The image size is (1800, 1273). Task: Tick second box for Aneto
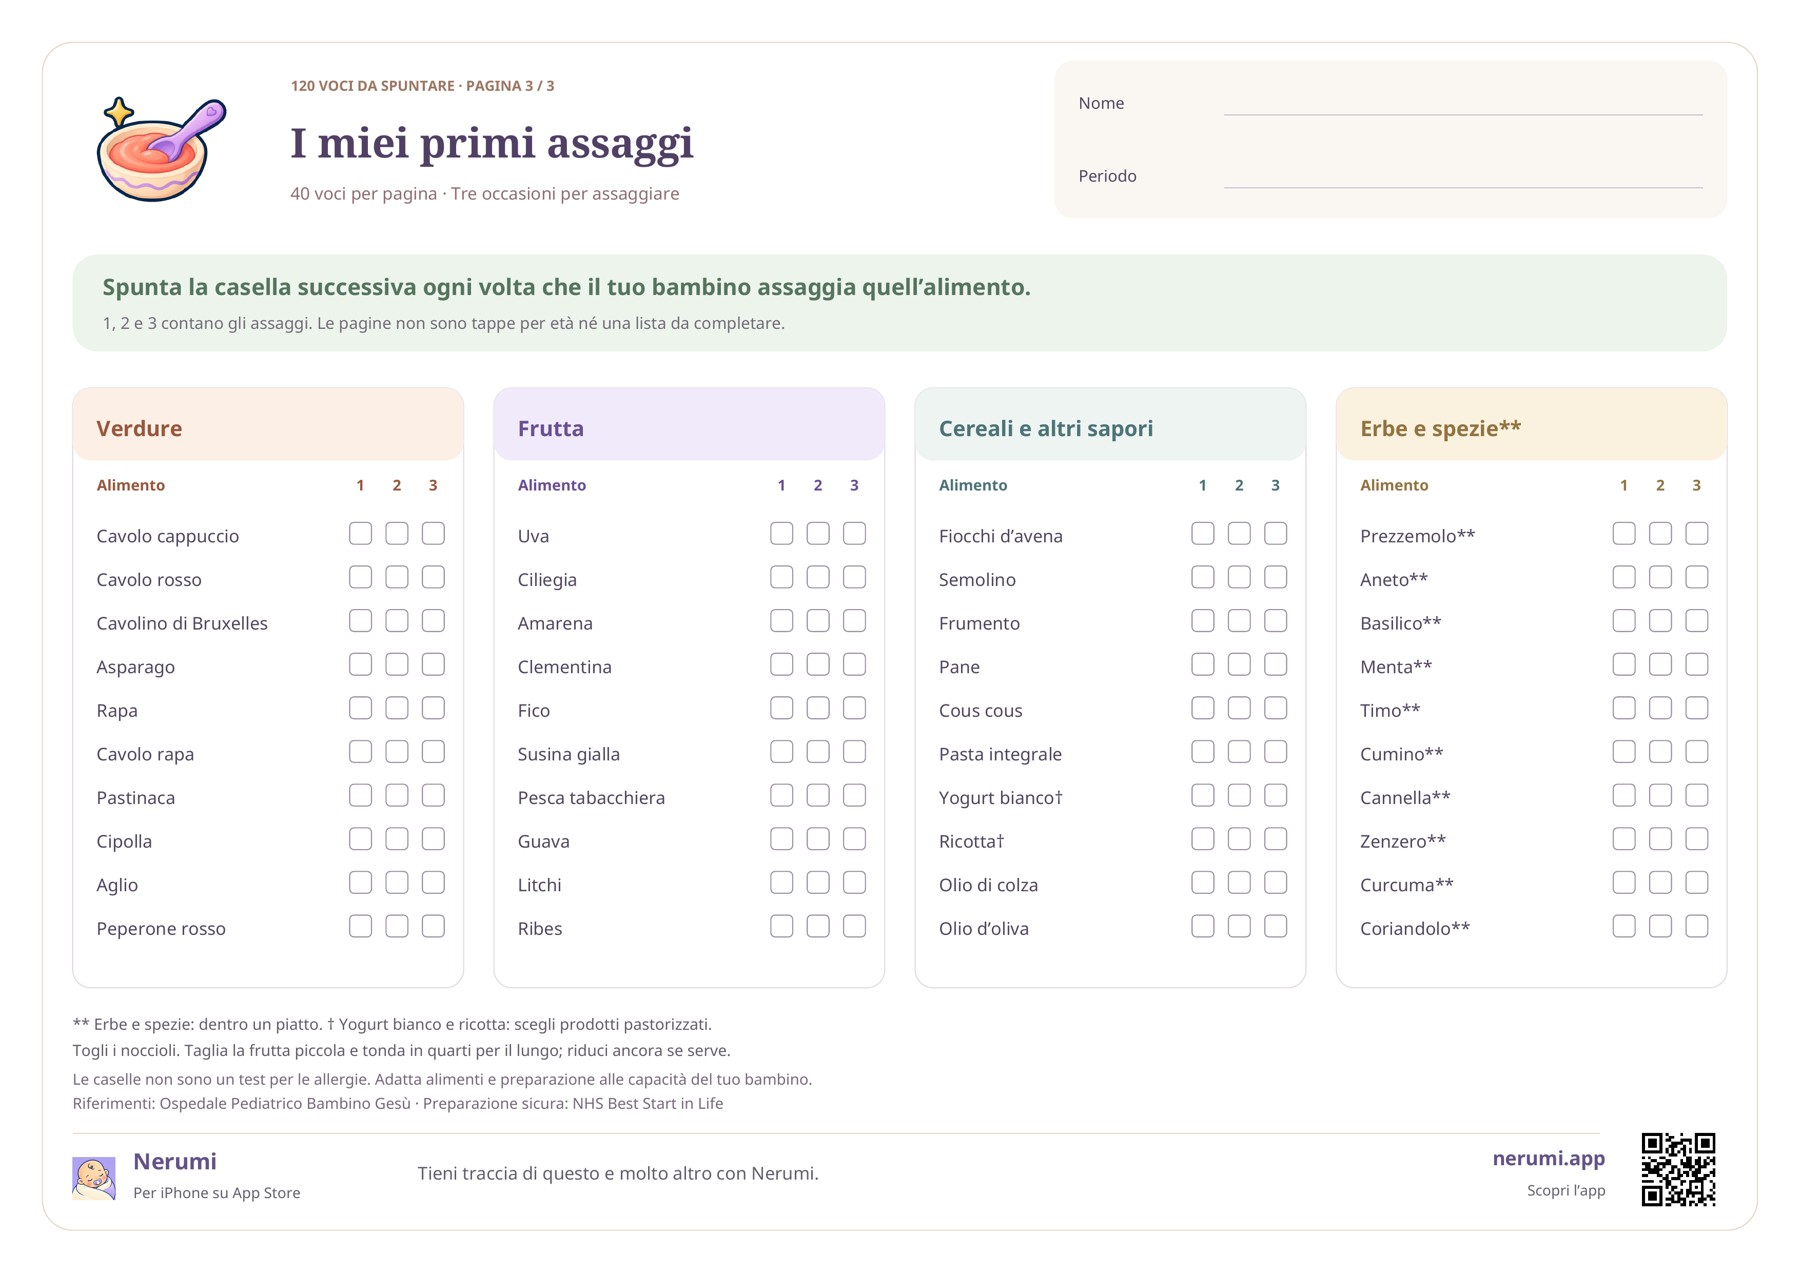[1660, 577]
